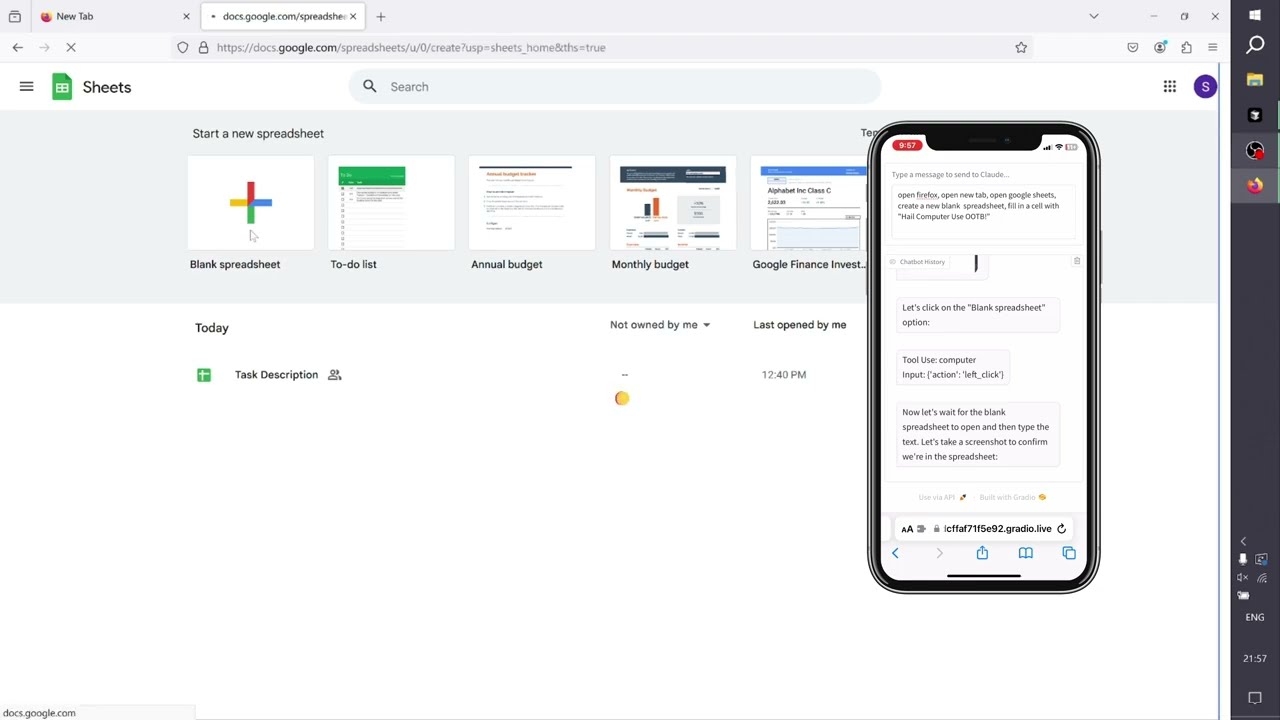Click green sheet icon beside Task Description

pos(204,375)
